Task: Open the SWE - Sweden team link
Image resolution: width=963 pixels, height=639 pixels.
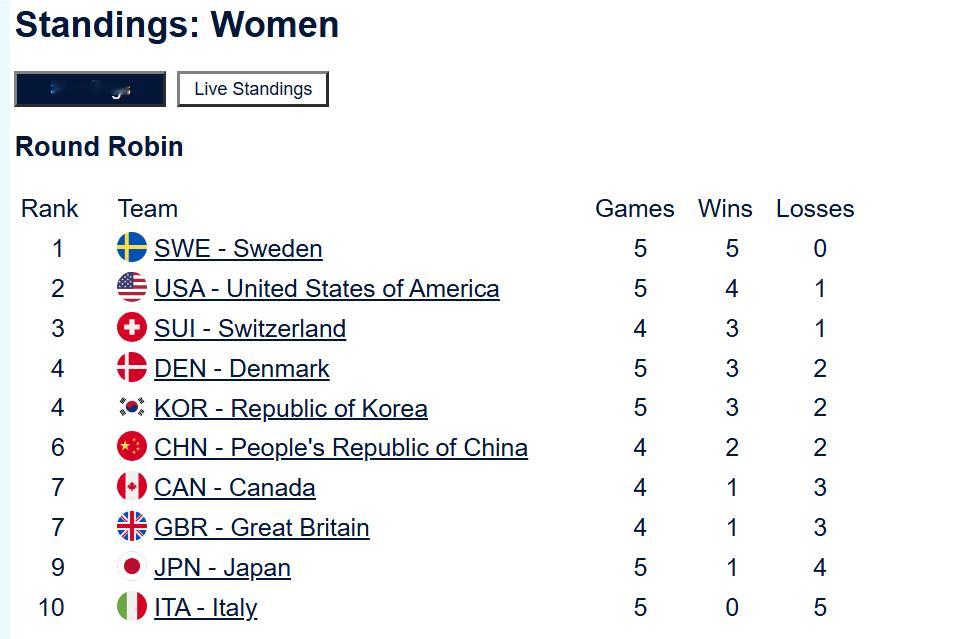Action: click(238, 249)
